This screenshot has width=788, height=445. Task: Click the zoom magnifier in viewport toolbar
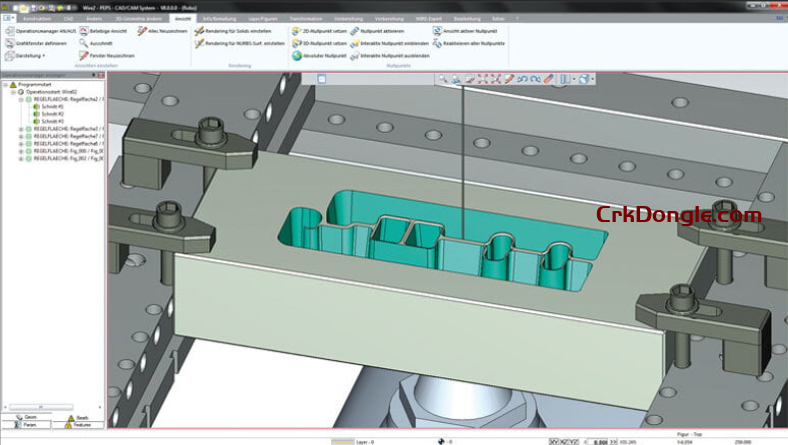pyautogui.click(x=442, y=78)
